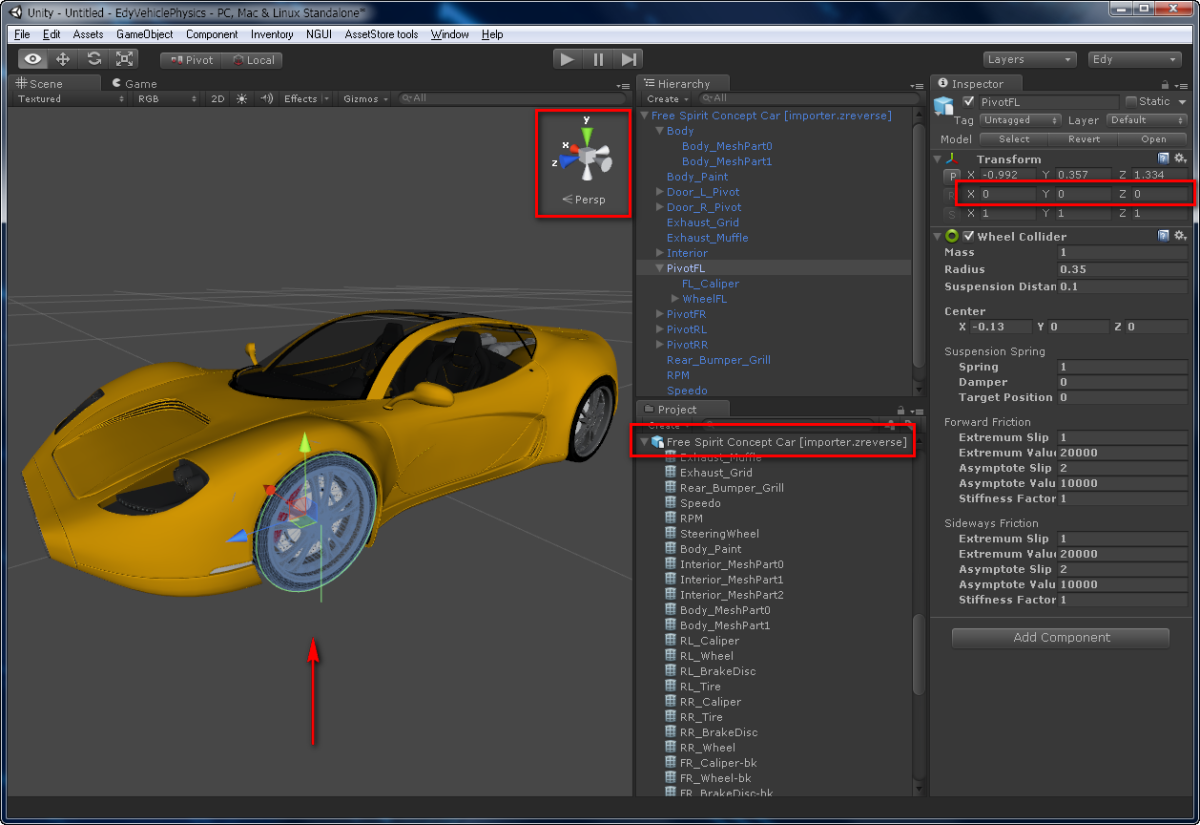Click the Radius value field
This screenshot has height=825, width=1200.
1123,270
